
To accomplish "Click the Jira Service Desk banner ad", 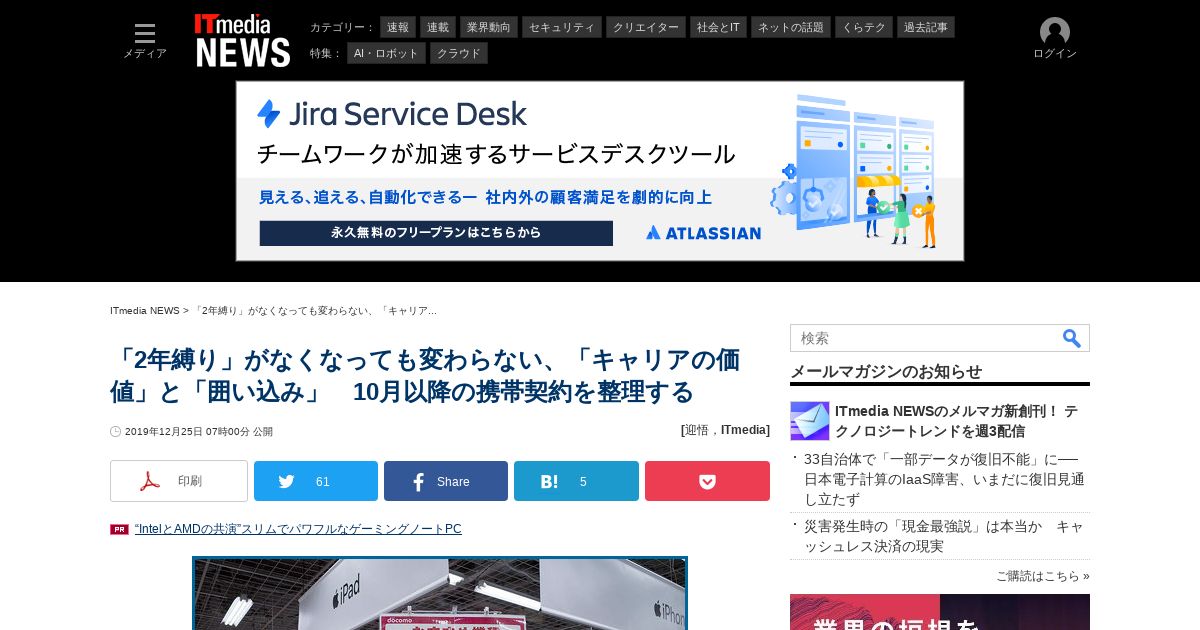I will point(600,171).
